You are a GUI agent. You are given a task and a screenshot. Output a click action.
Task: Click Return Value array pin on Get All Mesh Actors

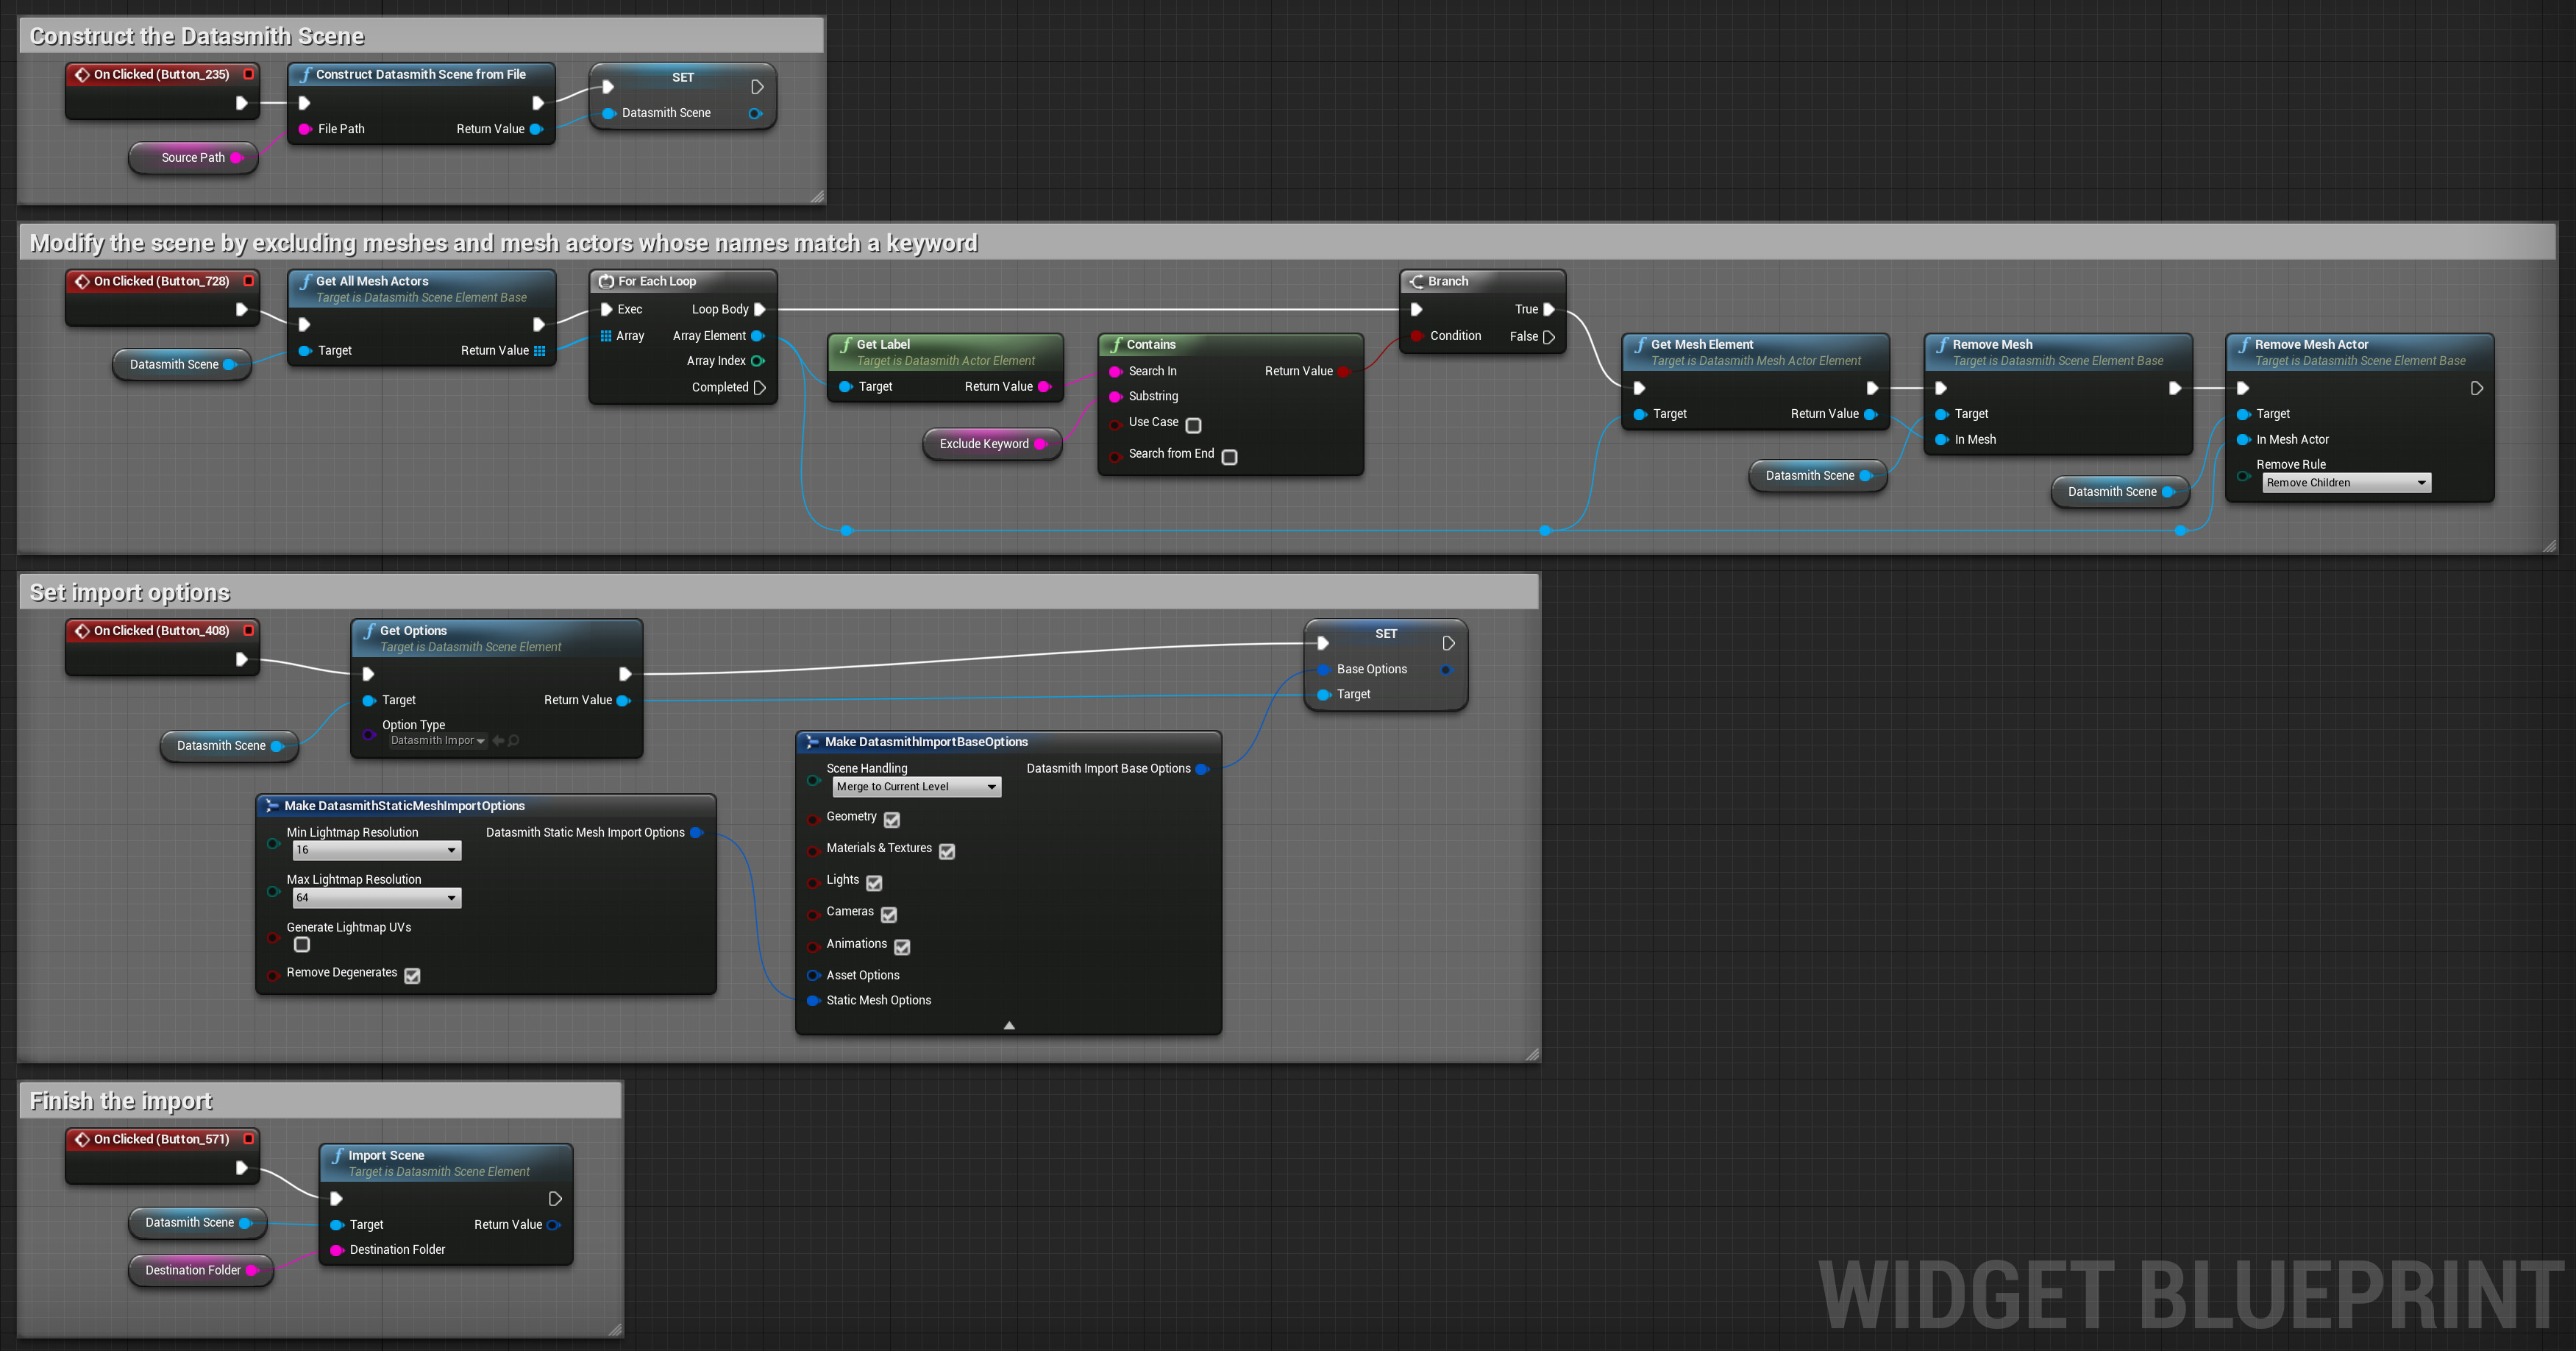(540, 351)
